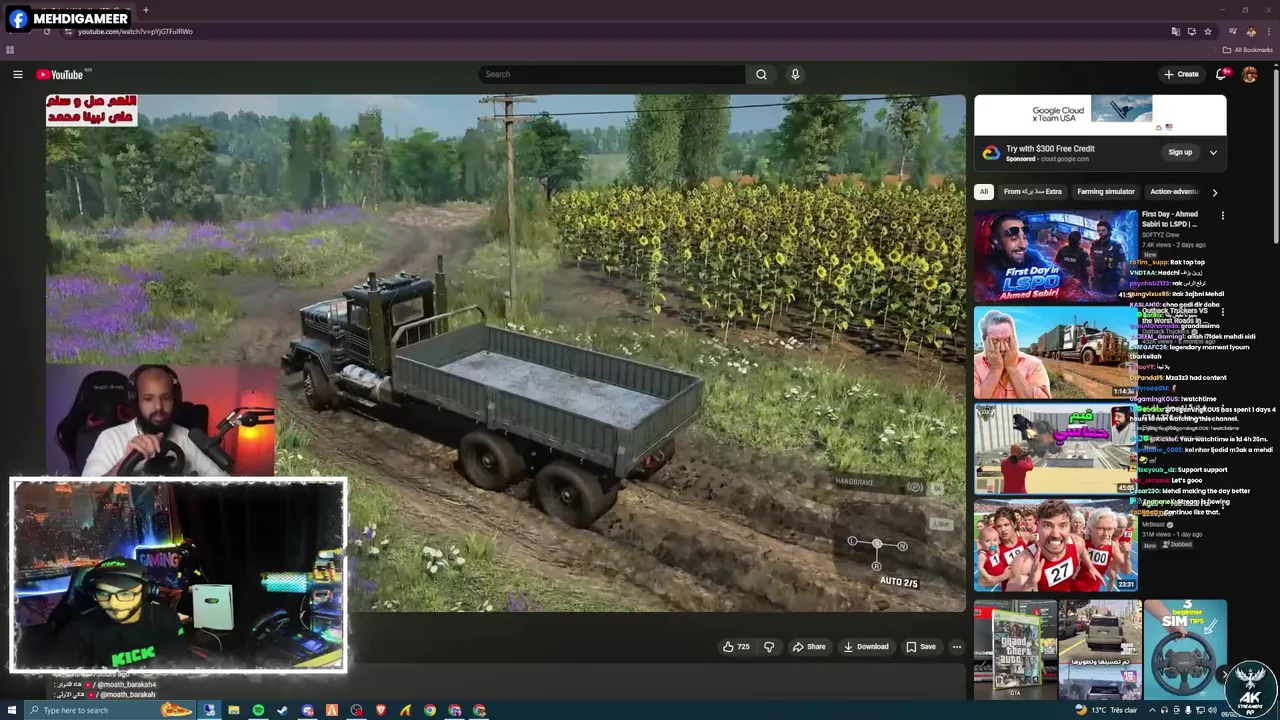Like the video with thumbs up
Image resolution: width=1280 pixels, height=720 pixels.
(736, 647)
